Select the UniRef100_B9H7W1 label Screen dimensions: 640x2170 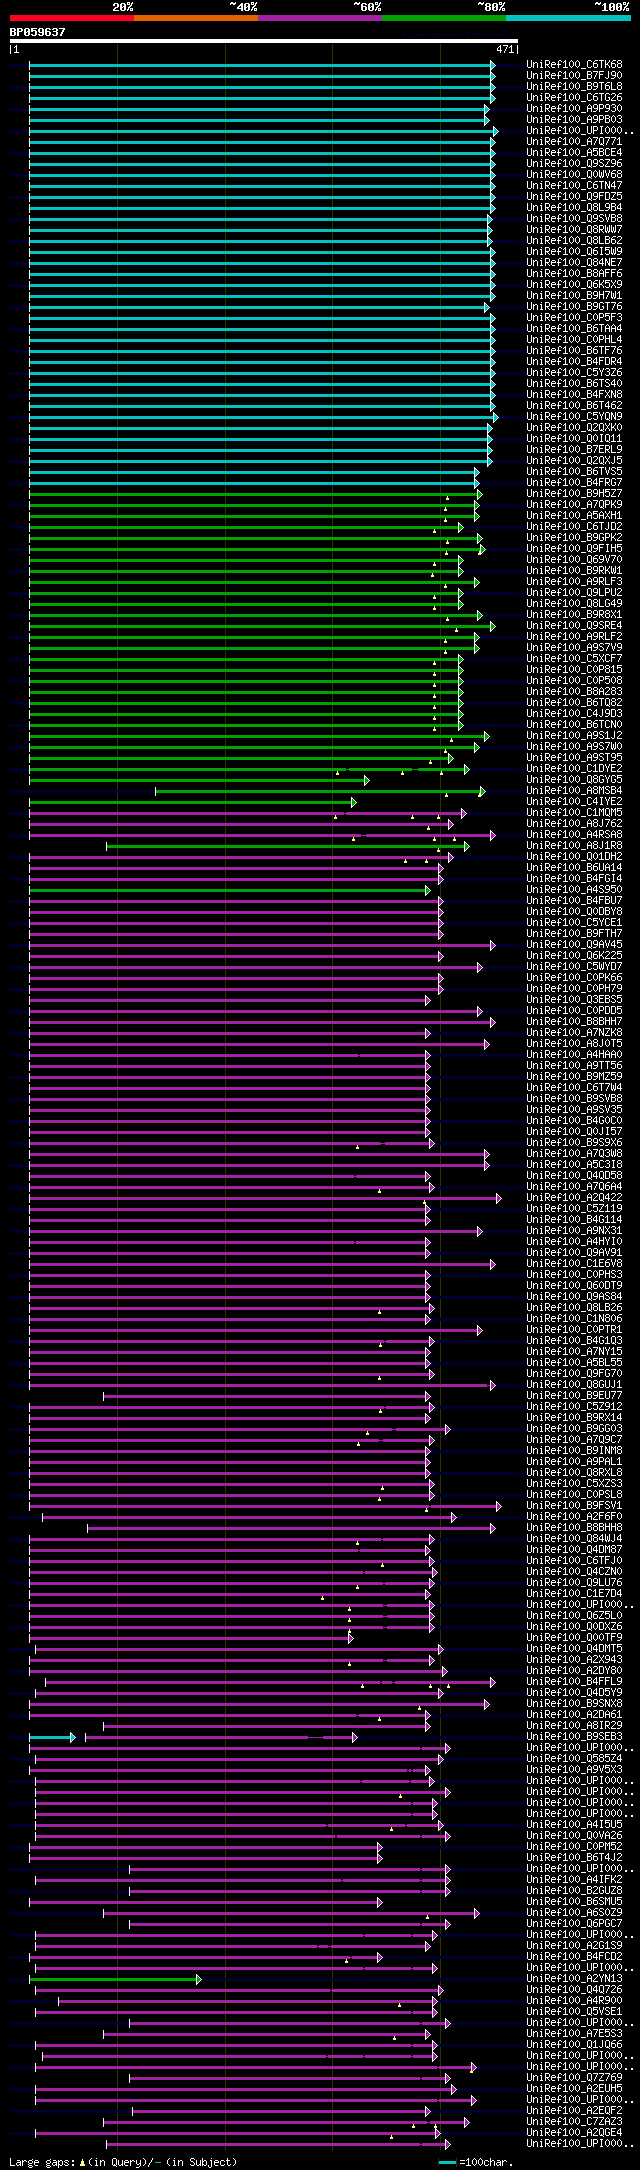pos(574,296)
